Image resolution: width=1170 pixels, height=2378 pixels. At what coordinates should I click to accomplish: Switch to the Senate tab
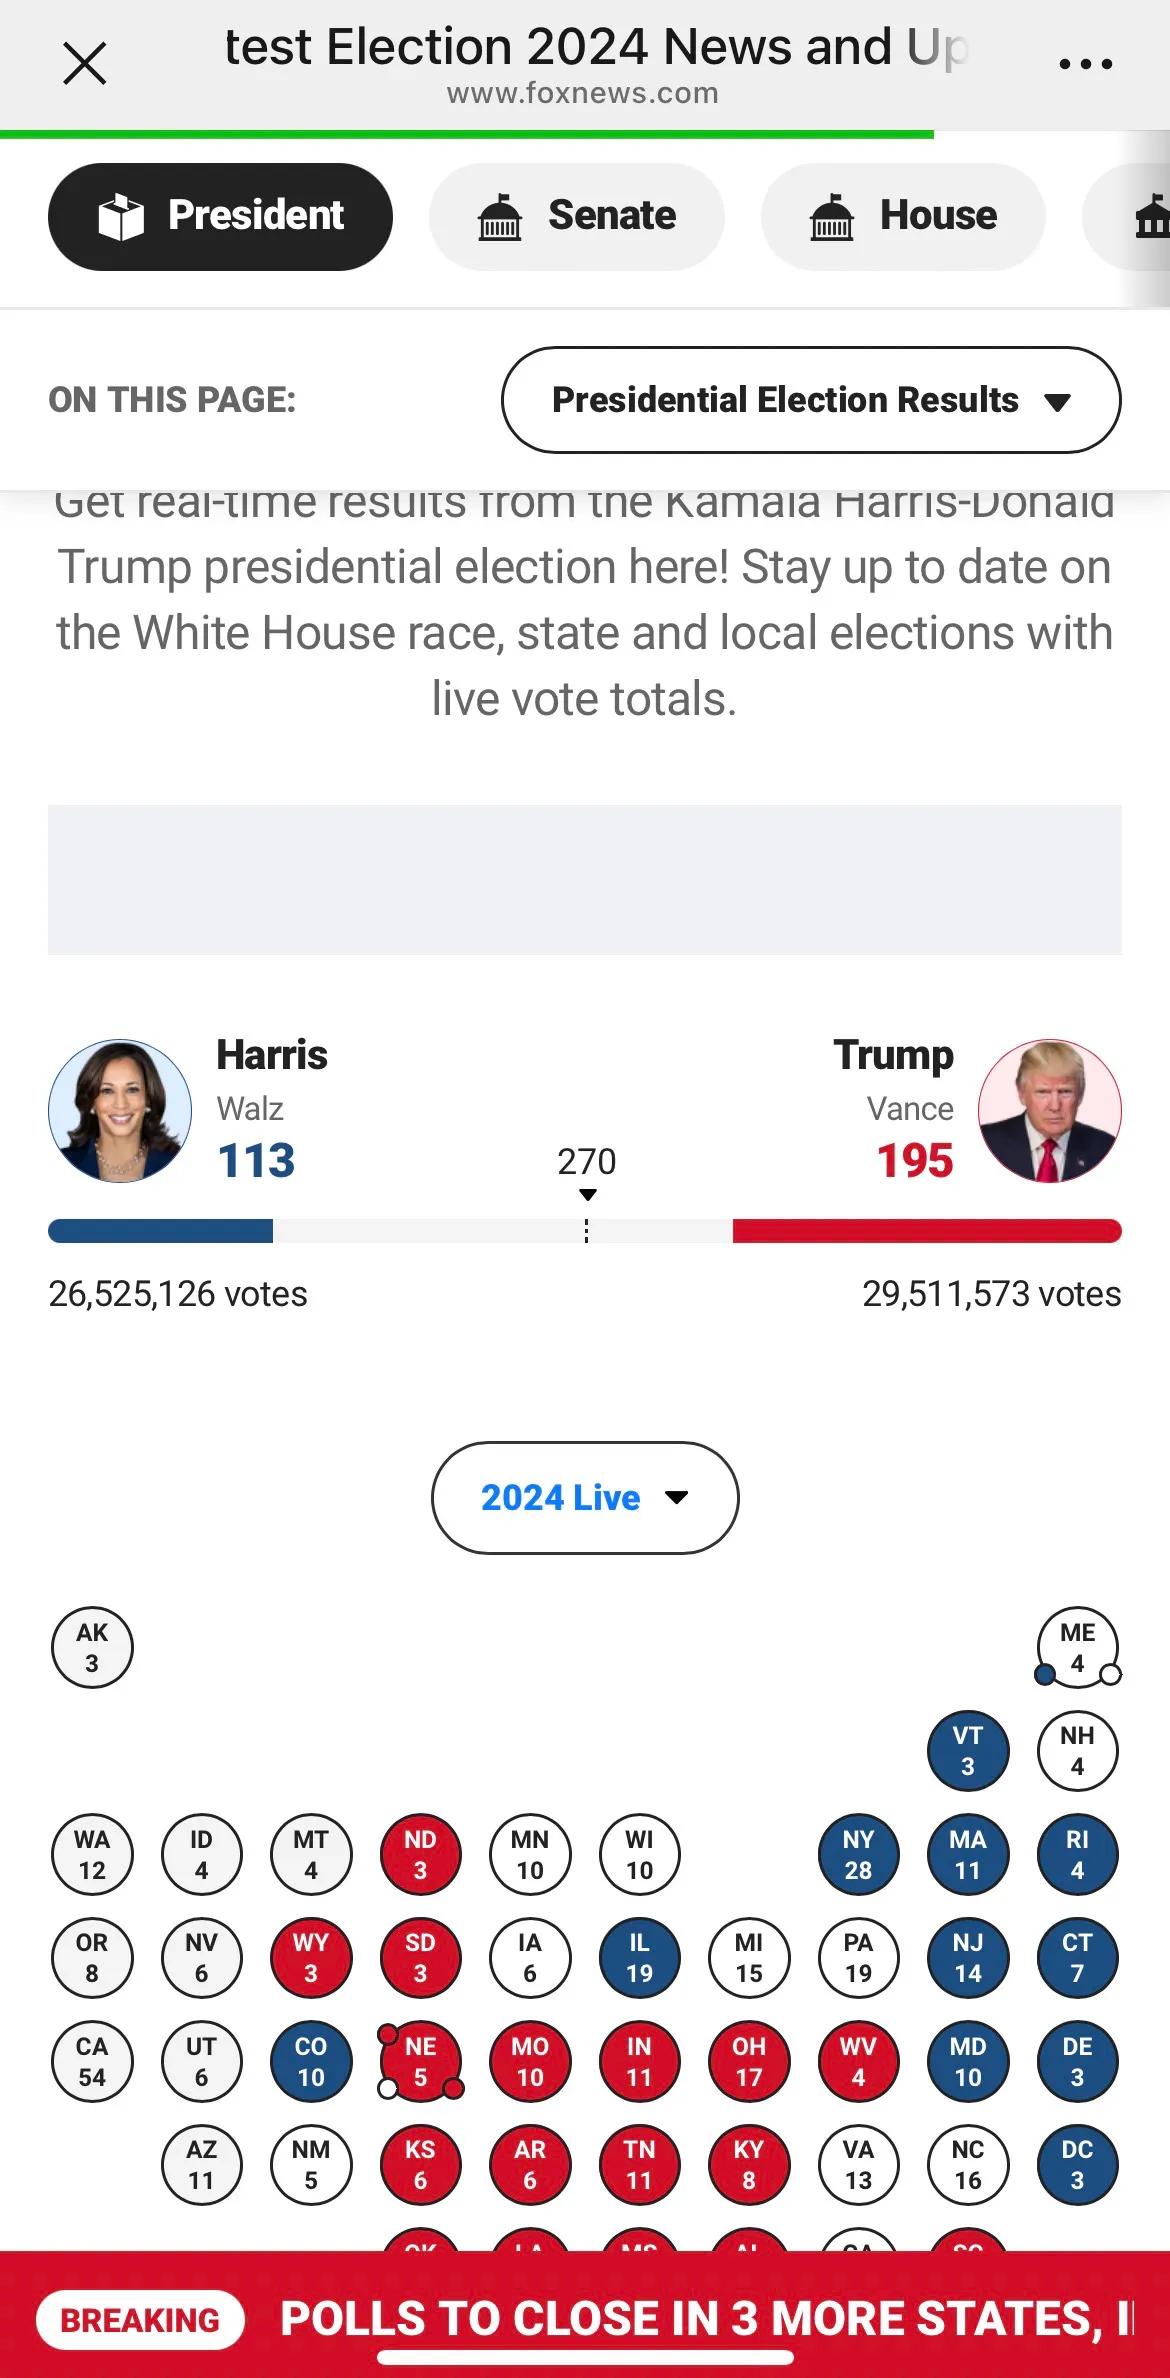576,216
